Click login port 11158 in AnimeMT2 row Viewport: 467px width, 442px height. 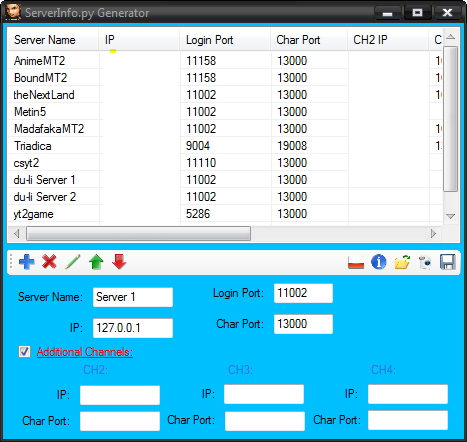point(201,61)
